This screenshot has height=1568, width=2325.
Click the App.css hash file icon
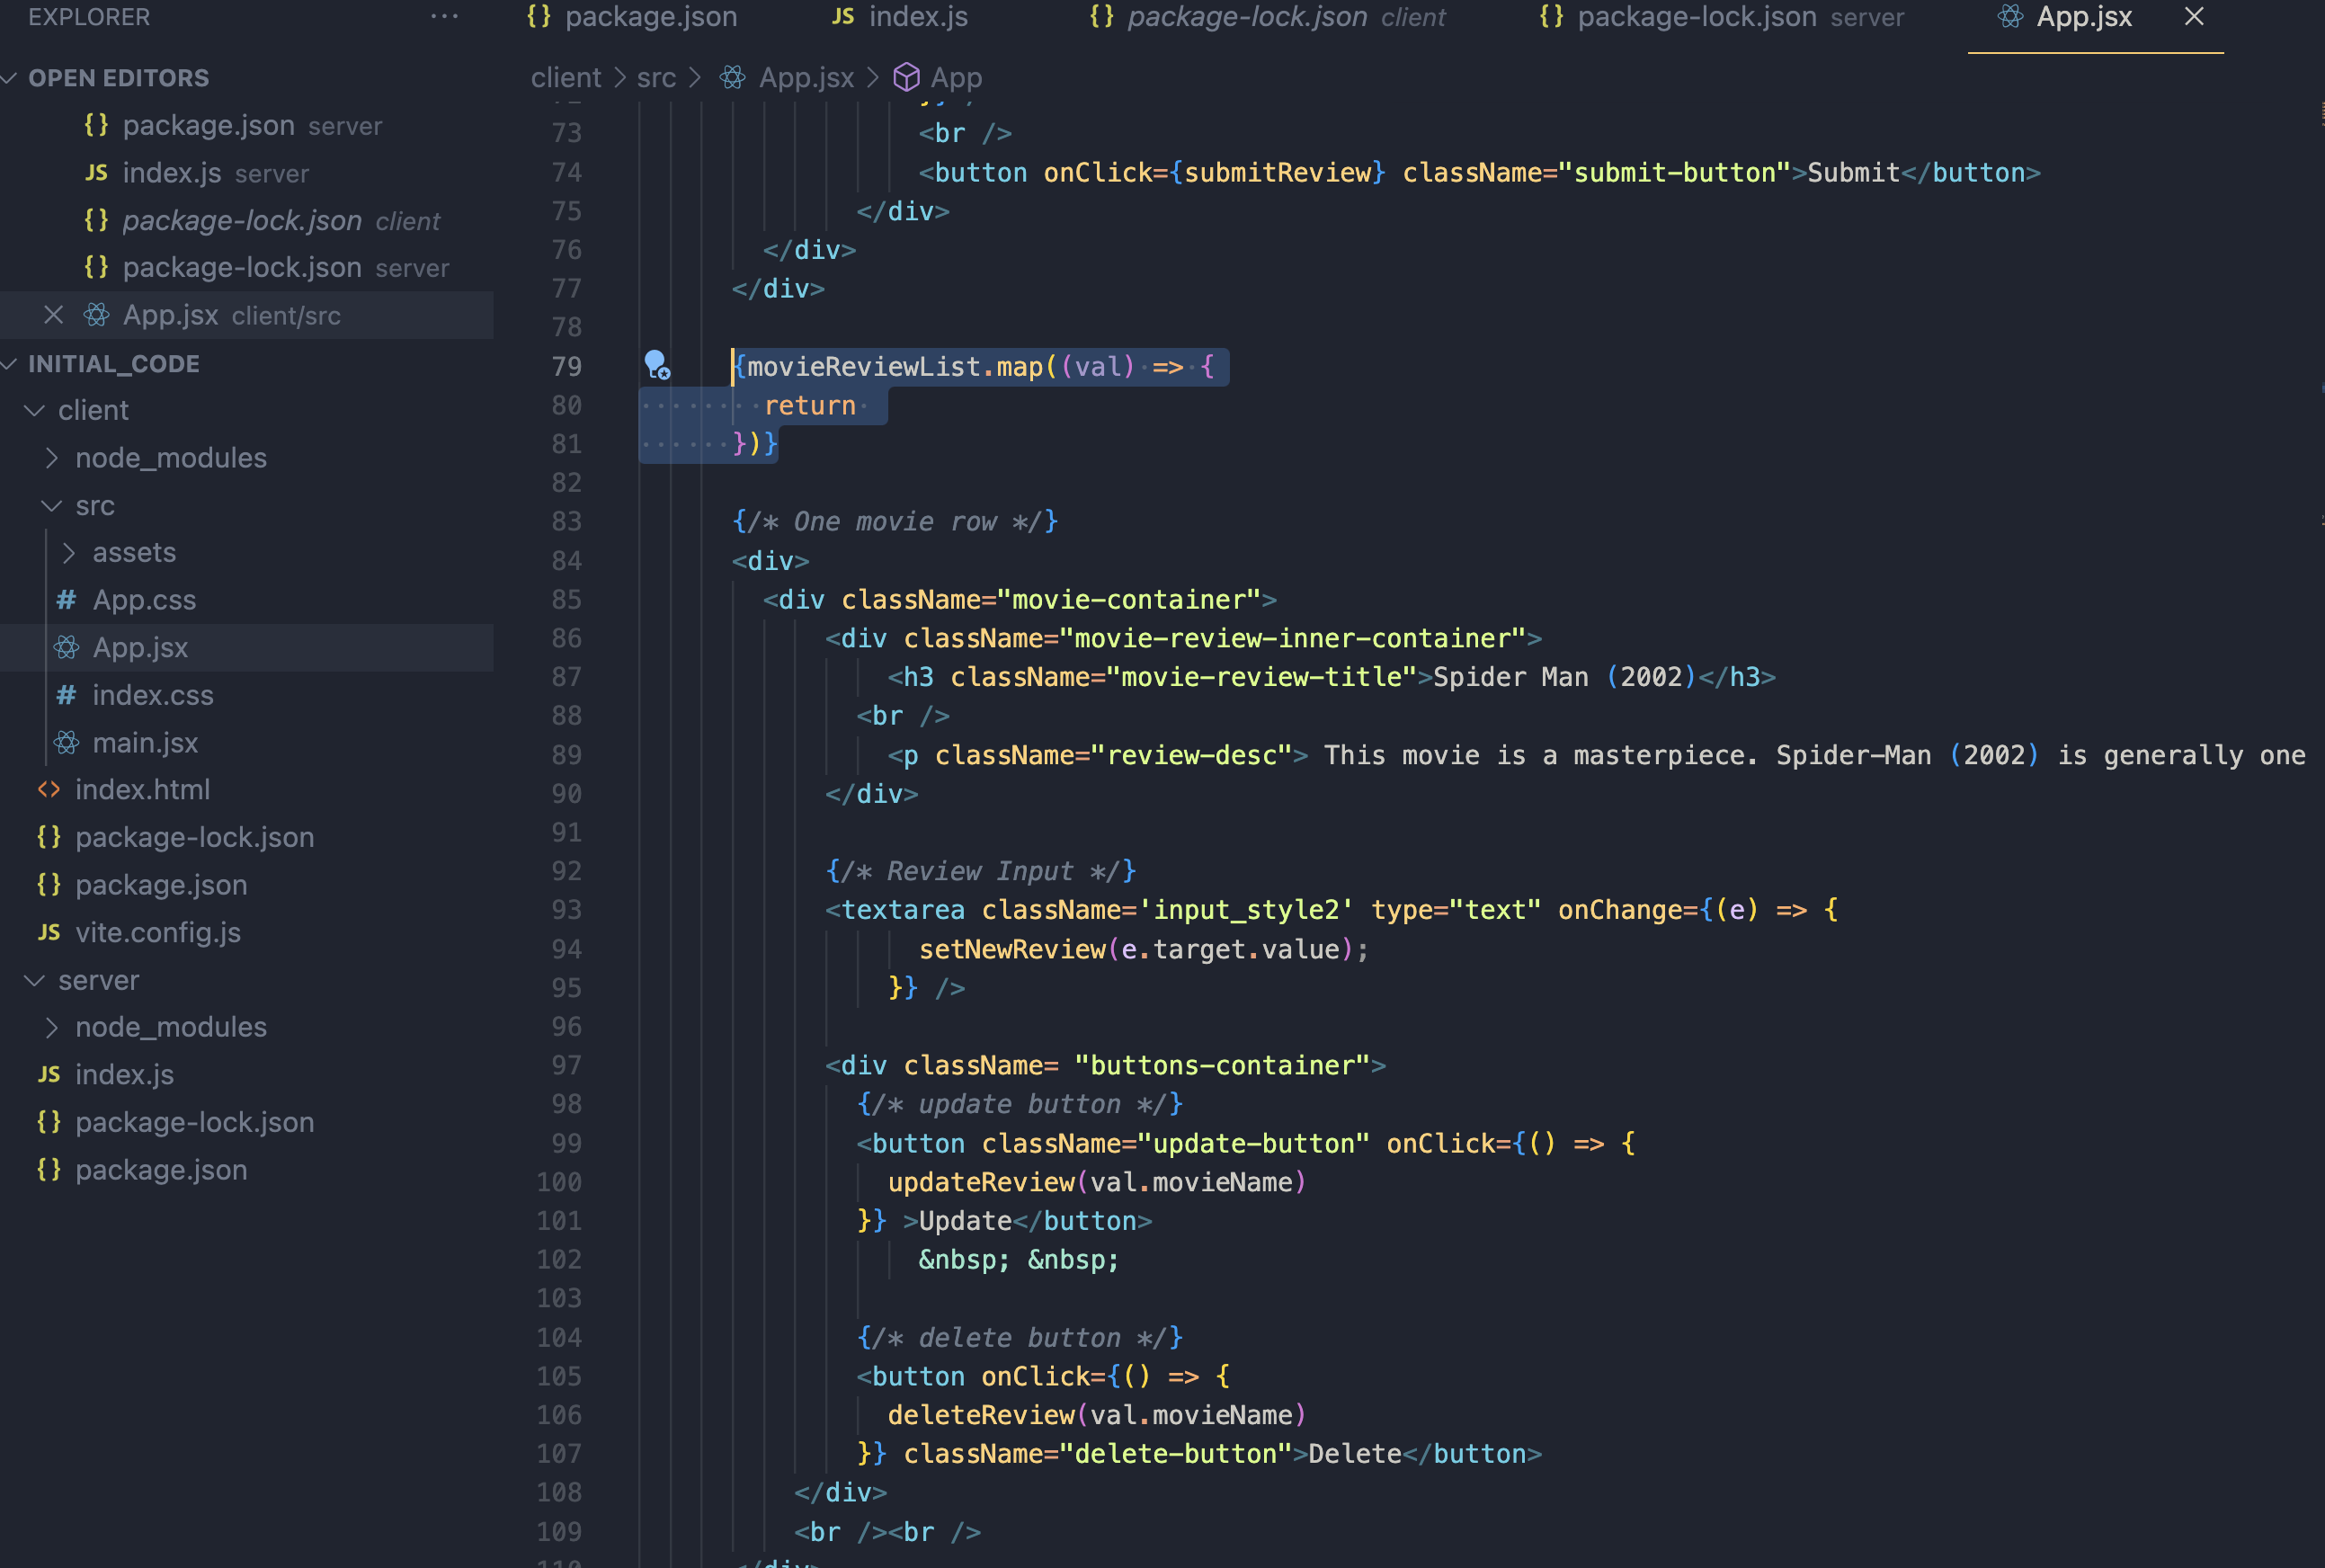(x=67, y=600)
